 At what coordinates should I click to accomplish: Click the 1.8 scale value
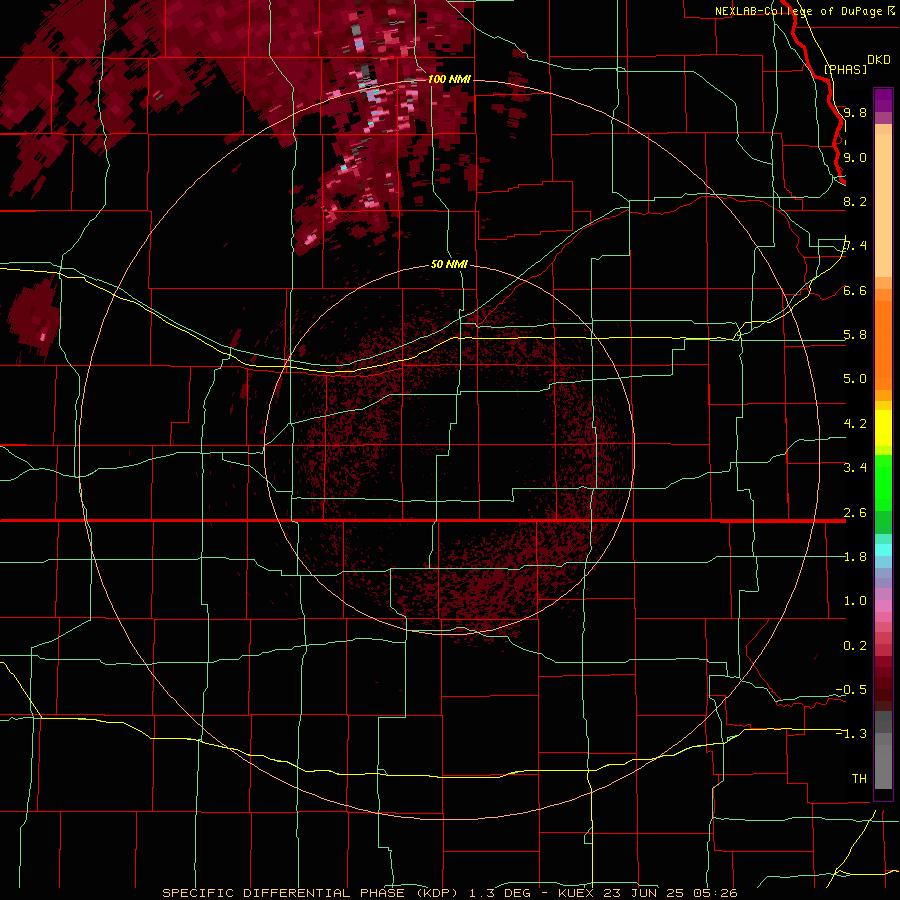855,557
